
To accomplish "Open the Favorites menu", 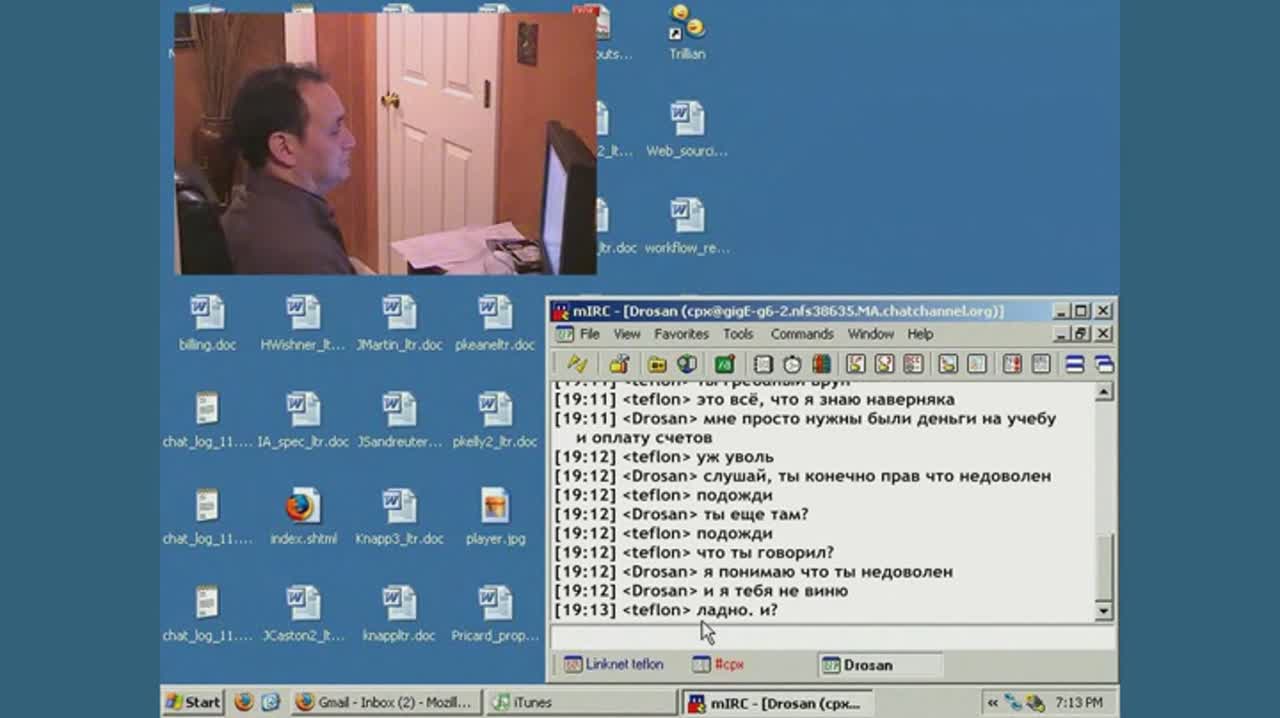I will [681, 334].
